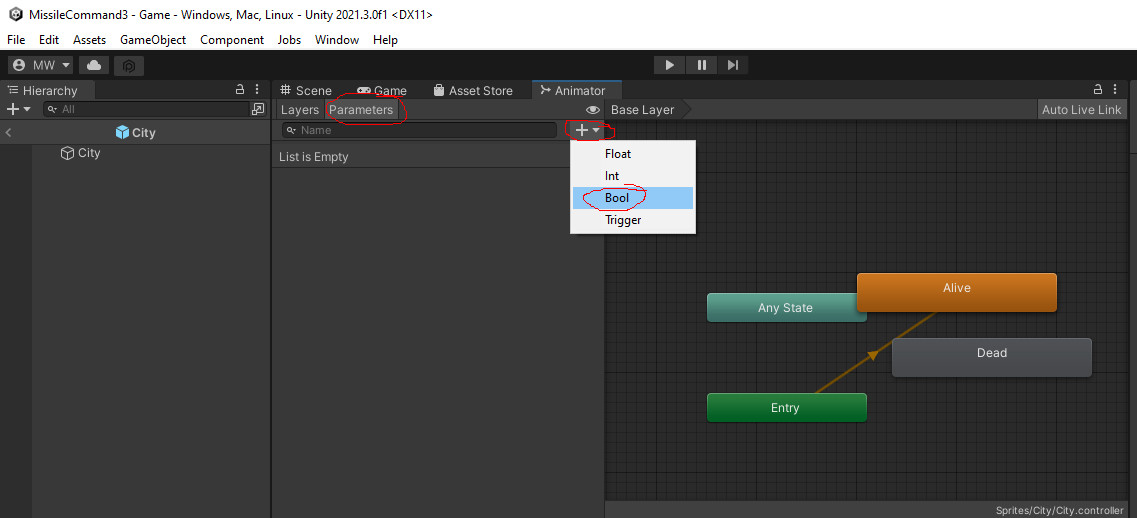1137x518 pixels.
Task: Go back using prefab back arrow
Action: pyautogui.click(x=9, y=132)
